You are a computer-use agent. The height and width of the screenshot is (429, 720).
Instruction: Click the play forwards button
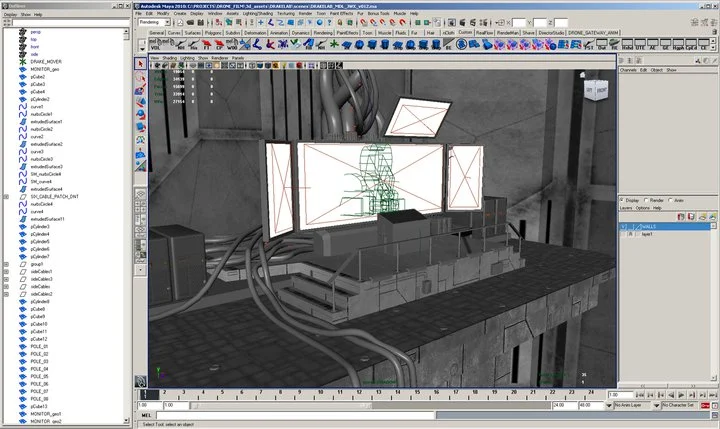point(681,395)
